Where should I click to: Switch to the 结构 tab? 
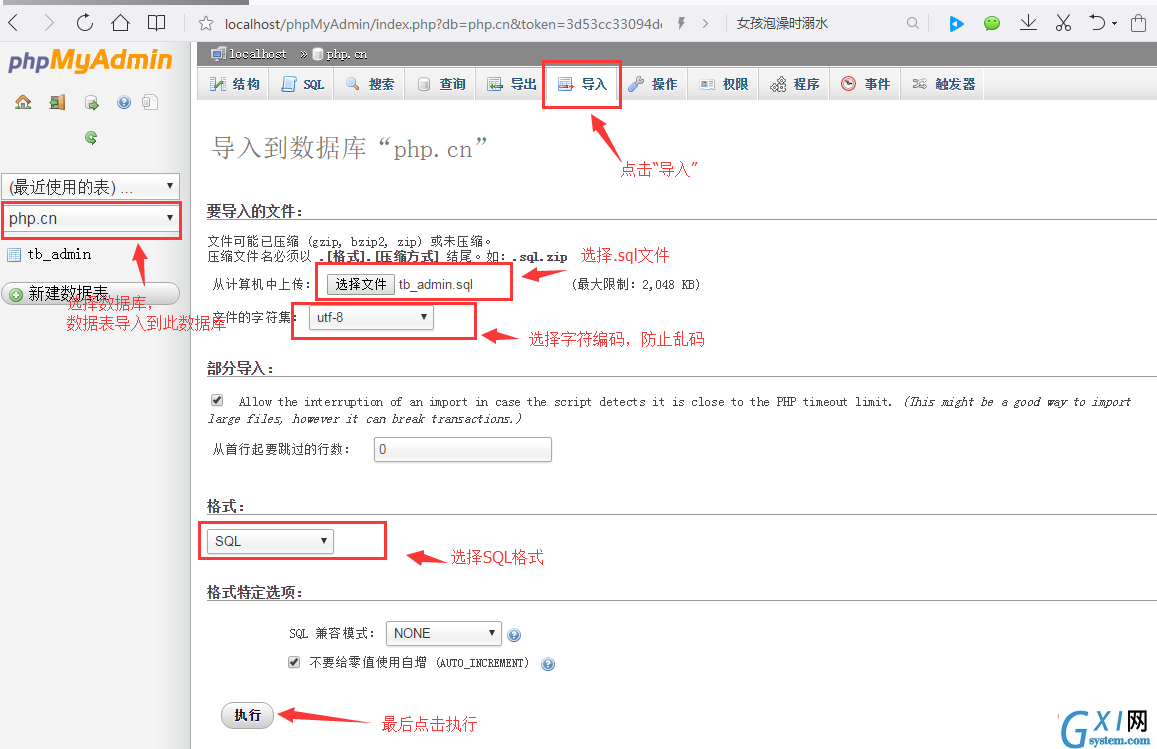235,84
